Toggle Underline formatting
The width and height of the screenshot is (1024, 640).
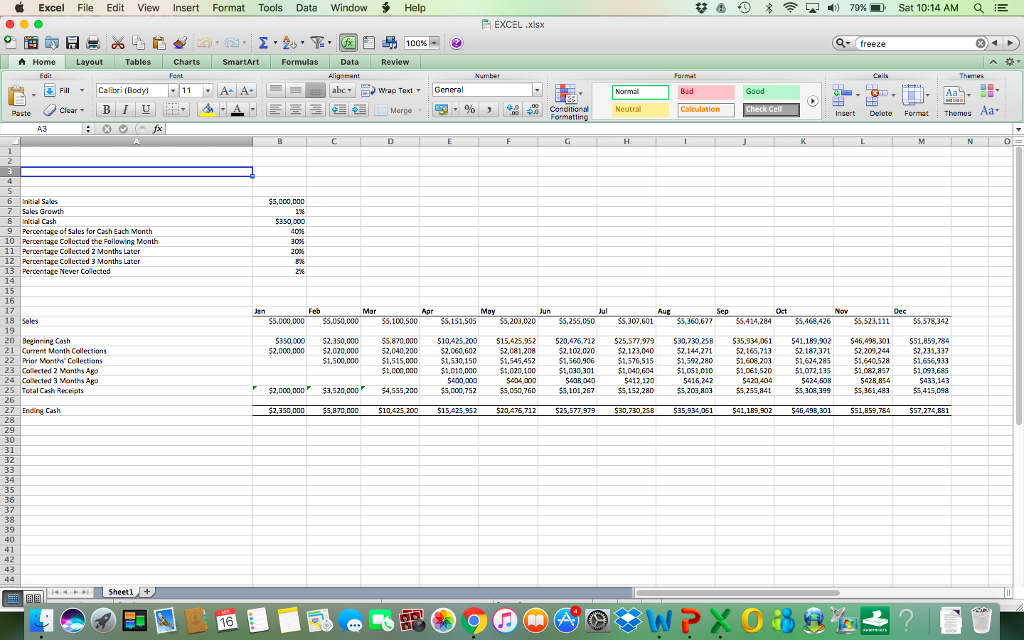148,109
